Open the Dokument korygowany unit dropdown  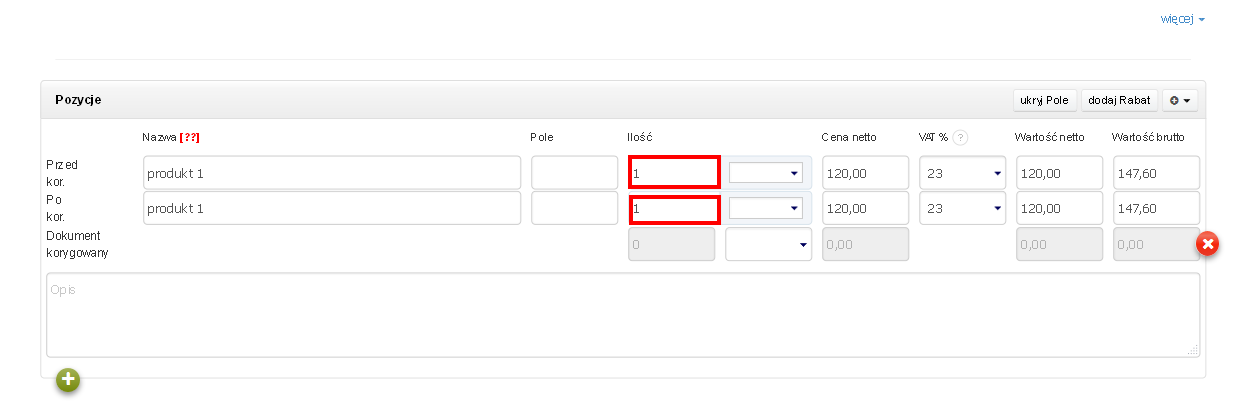tap(769, 244)
